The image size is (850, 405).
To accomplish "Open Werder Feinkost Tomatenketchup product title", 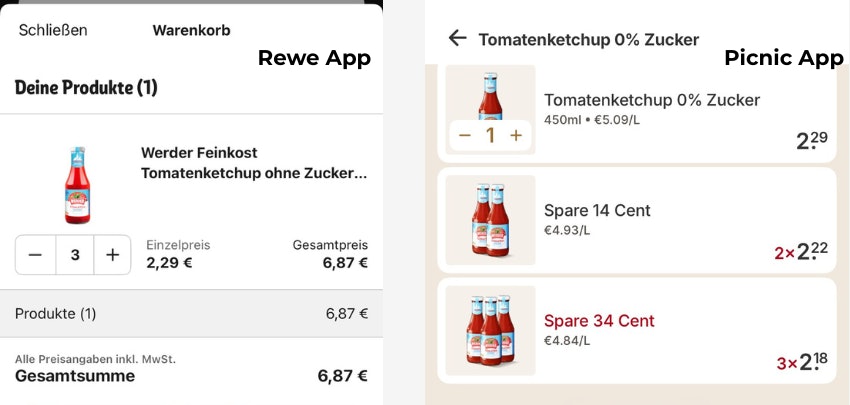I will pos(254,163).
